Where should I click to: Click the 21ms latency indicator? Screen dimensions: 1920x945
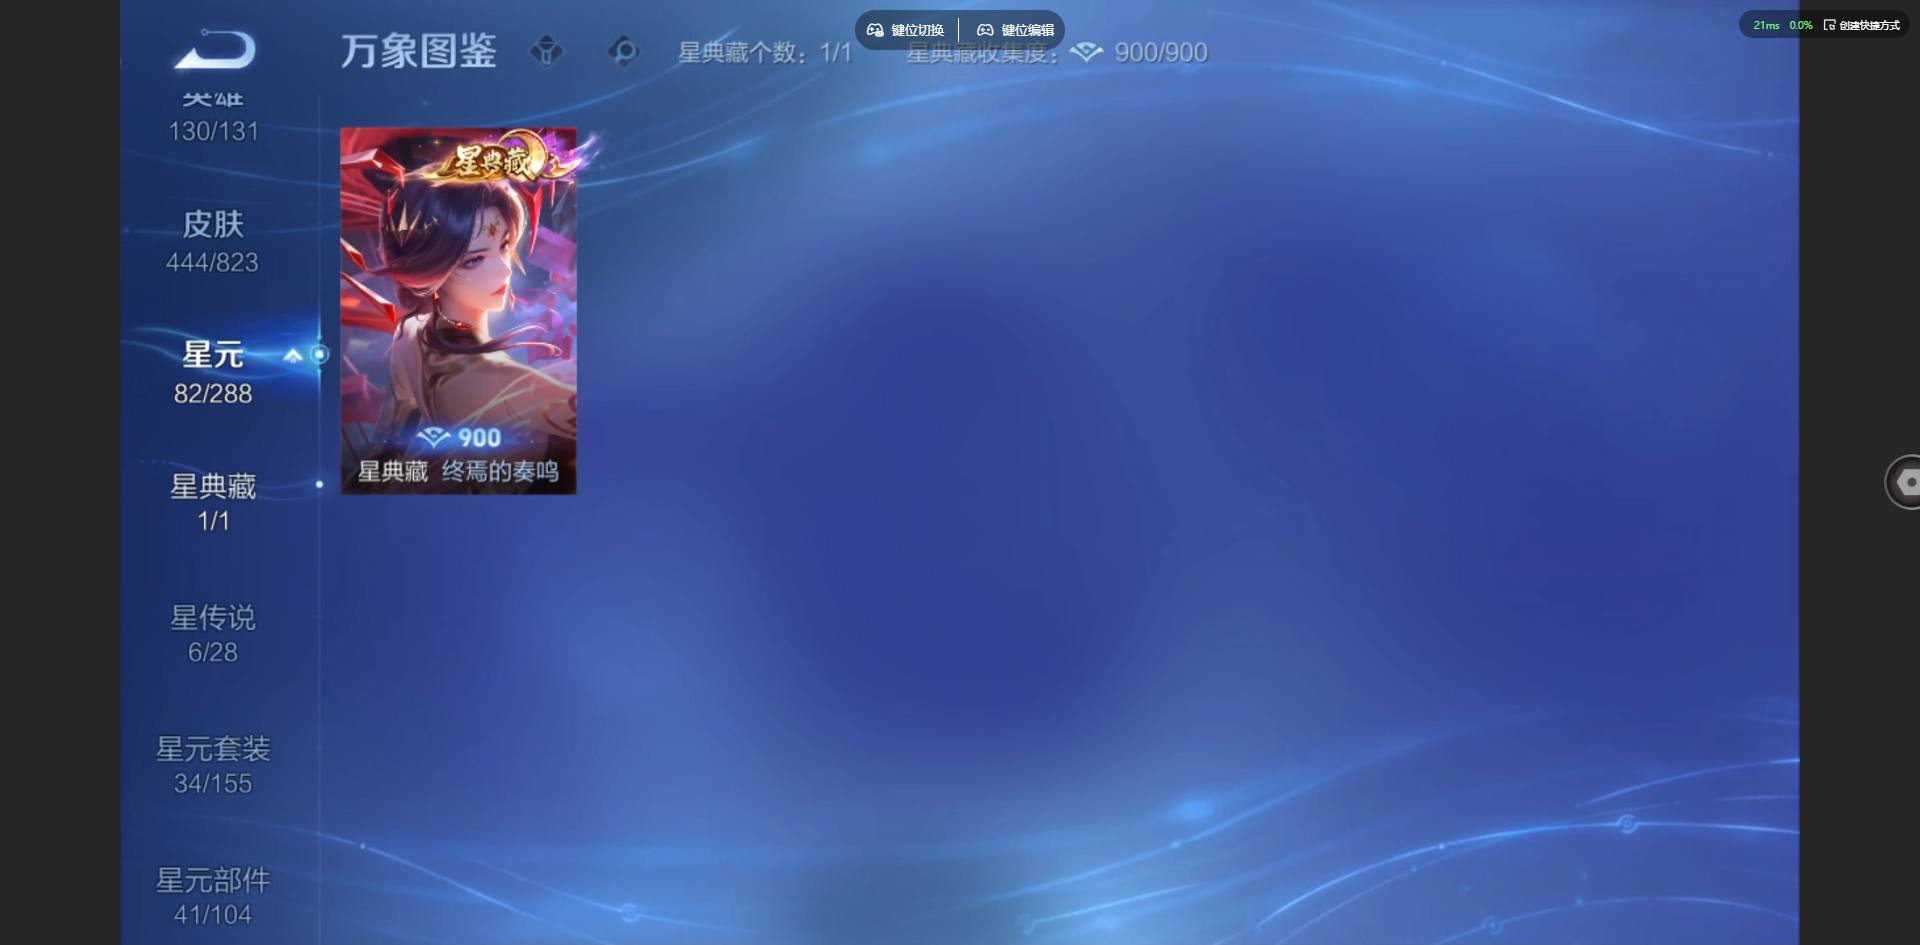[1766, 25]
